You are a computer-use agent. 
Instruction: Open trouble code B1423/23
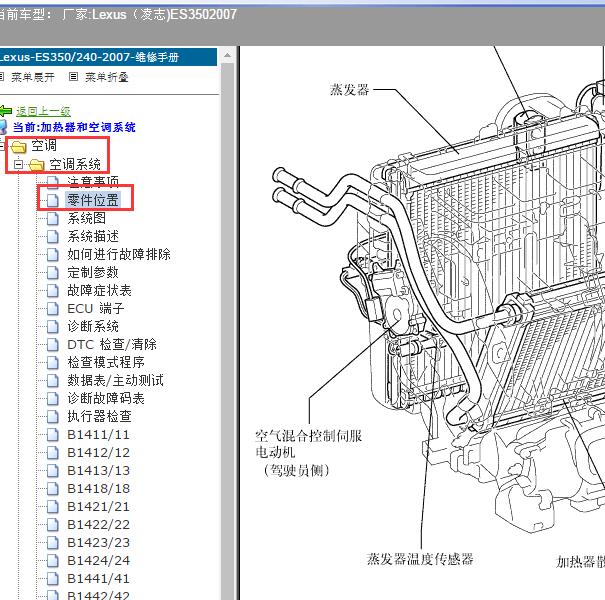98,543
